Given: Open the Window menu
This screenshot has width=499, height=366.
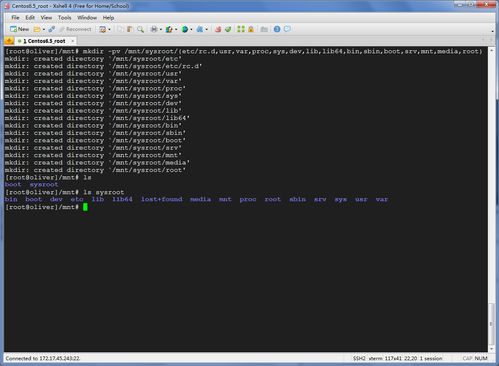Looking at the screenshot, I should coord(87,18).
